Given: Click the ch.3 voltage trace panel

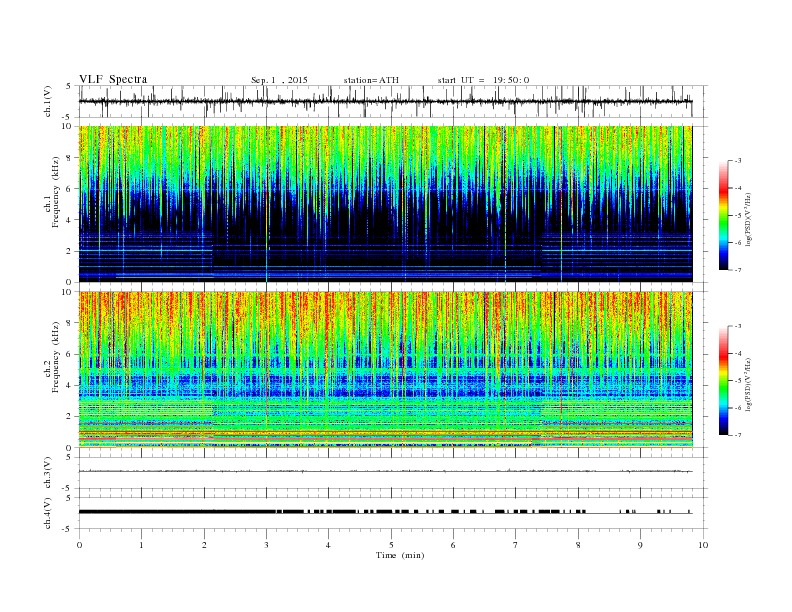Looking at the screenshot, I should coord(393,473).
